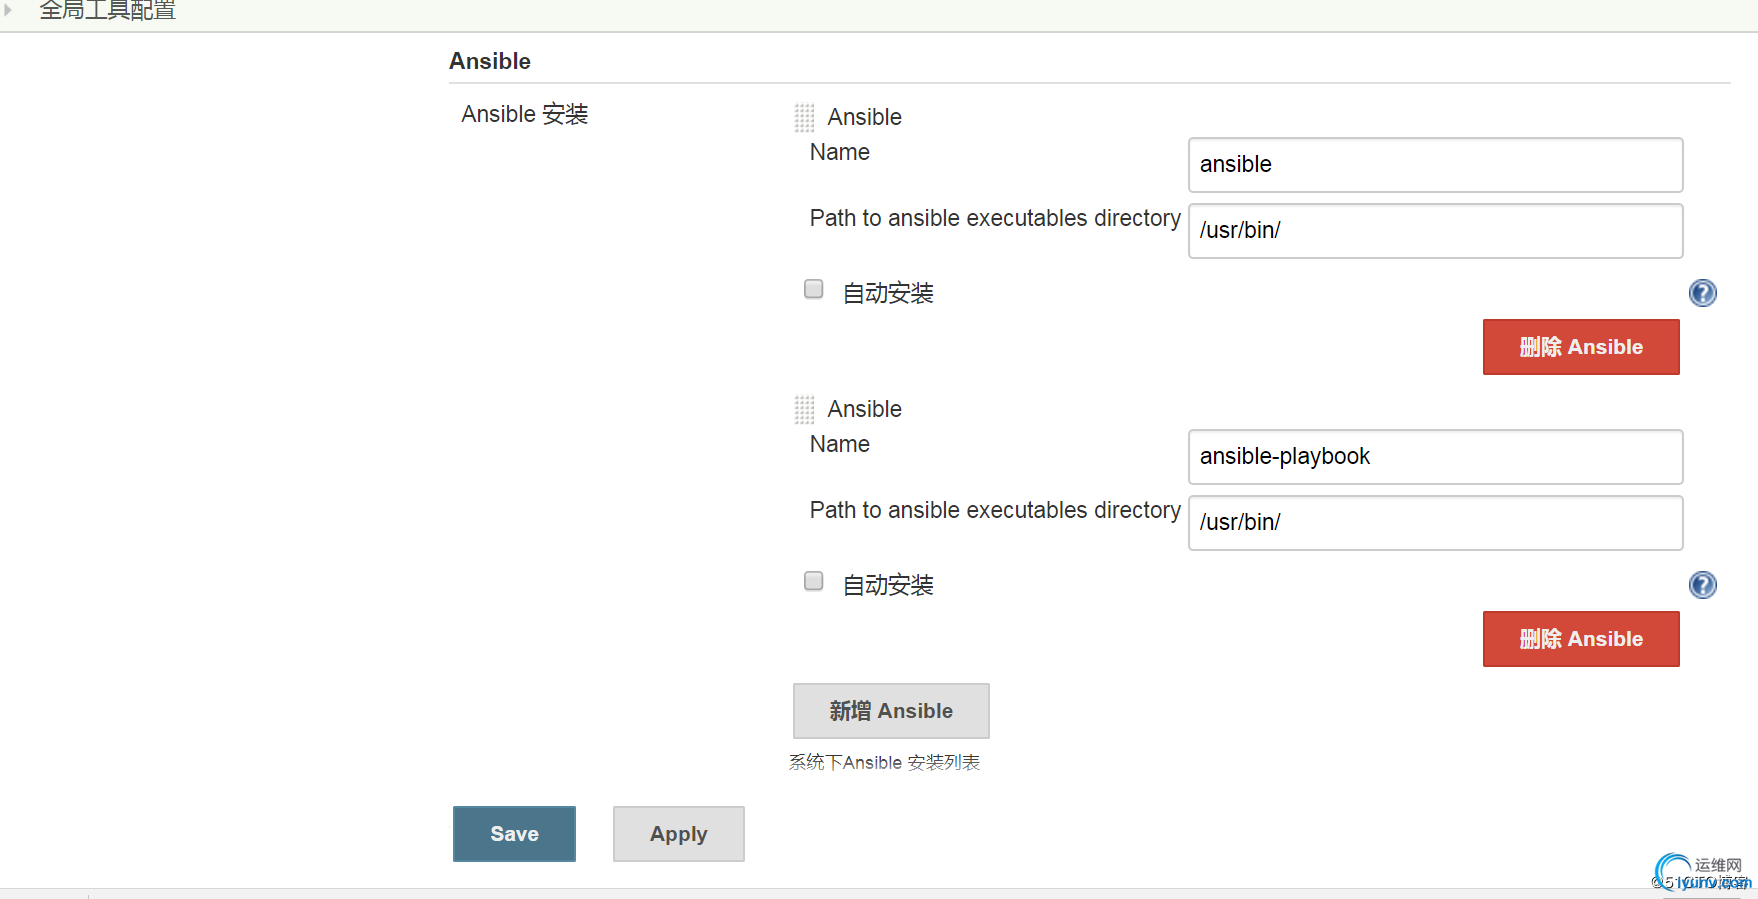This screenshot has height=899, width=1758.
Task: Click the 系统下Ansible 安装列表 description text
Action: click(883, 763)
